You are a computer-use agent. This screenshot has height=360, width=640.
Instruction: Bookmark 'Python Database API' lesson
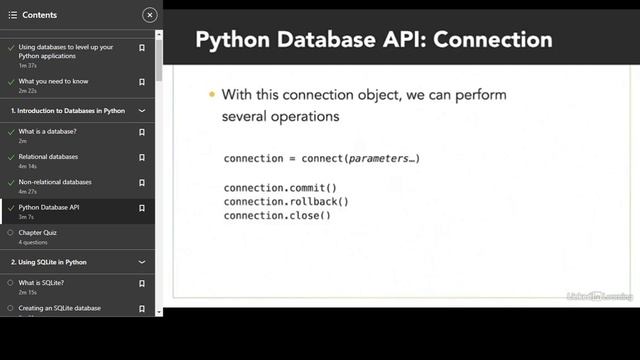point(142,208)
